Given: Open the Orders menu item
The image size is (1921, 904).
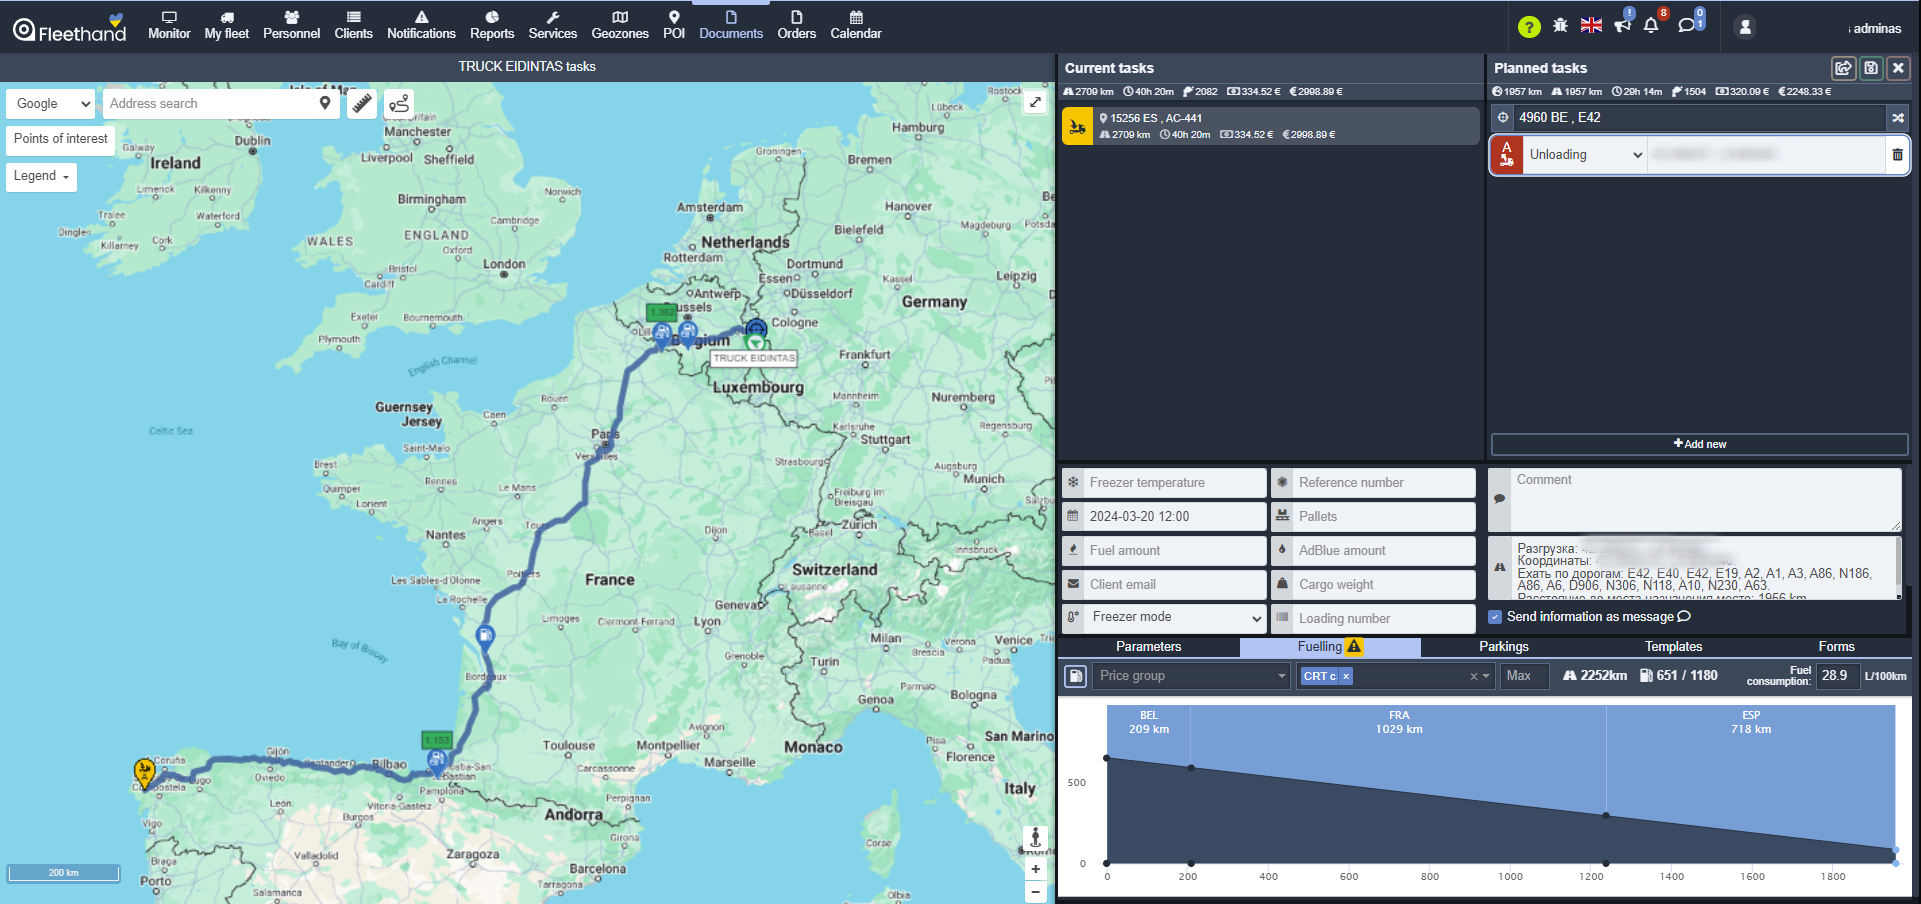Looking at the screenshot, I should click(x=797, y=25).
